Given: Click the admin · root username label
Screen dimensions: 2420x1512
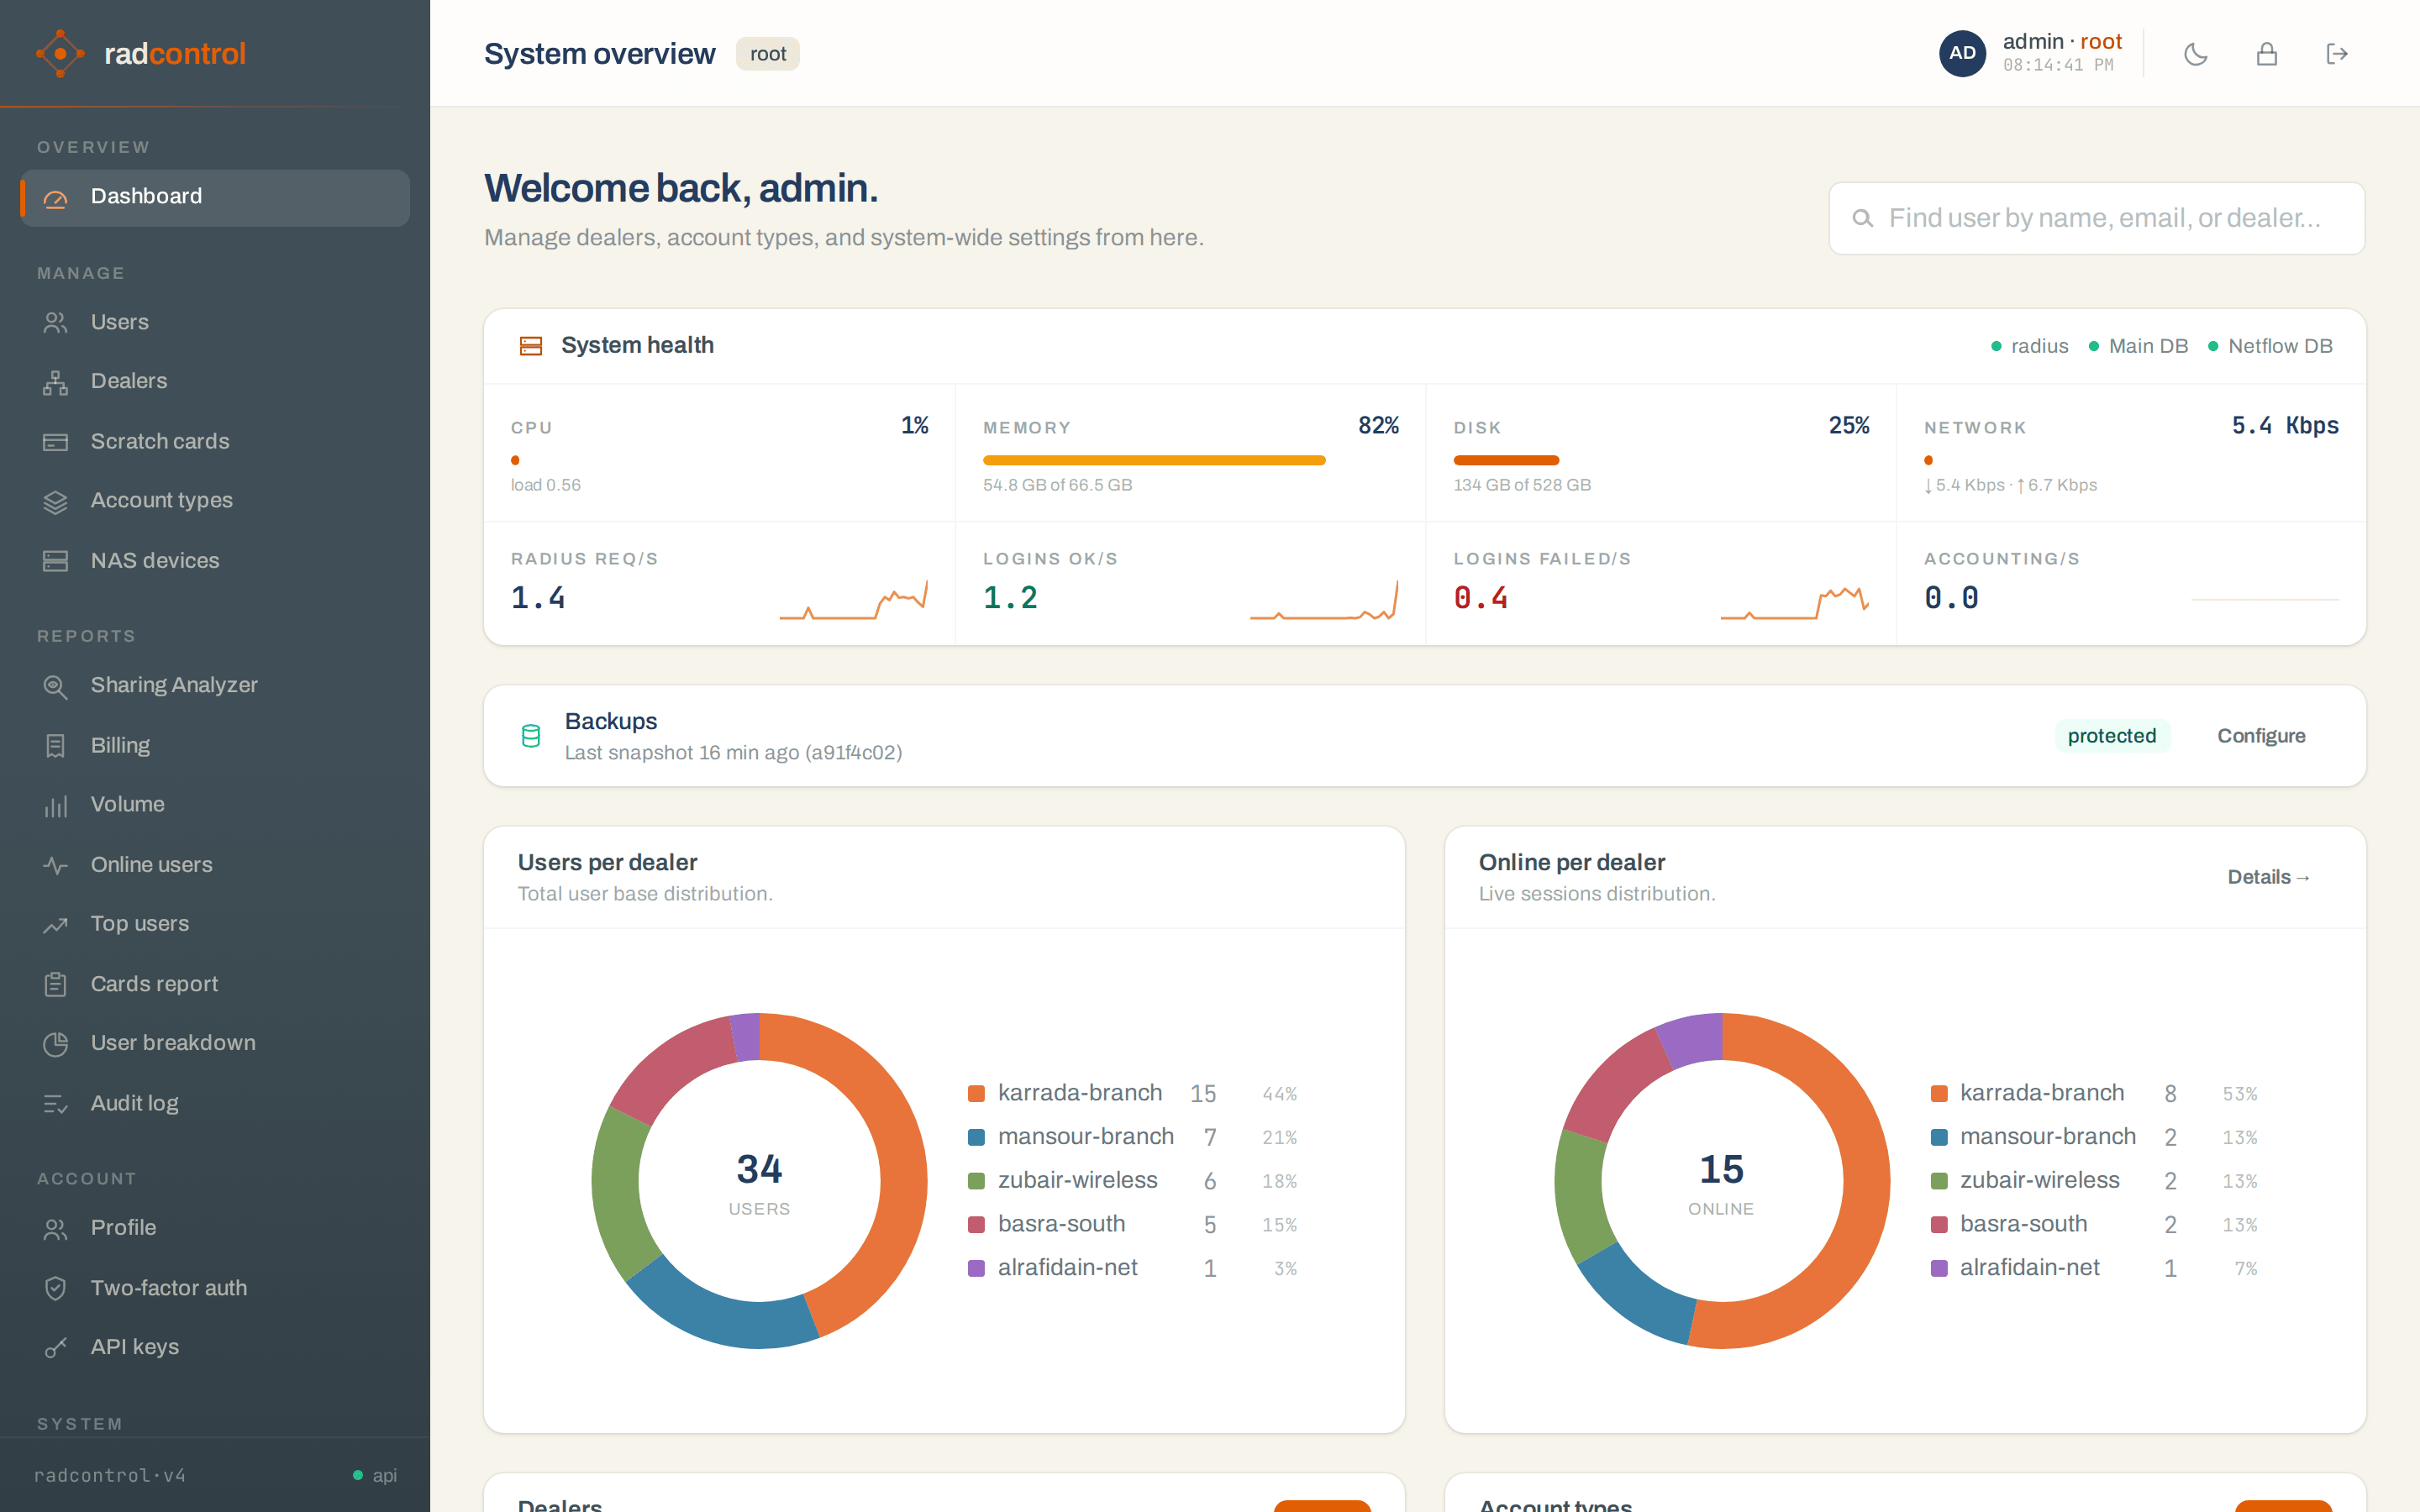Looking at the screenshot, I should point(2062,41).
